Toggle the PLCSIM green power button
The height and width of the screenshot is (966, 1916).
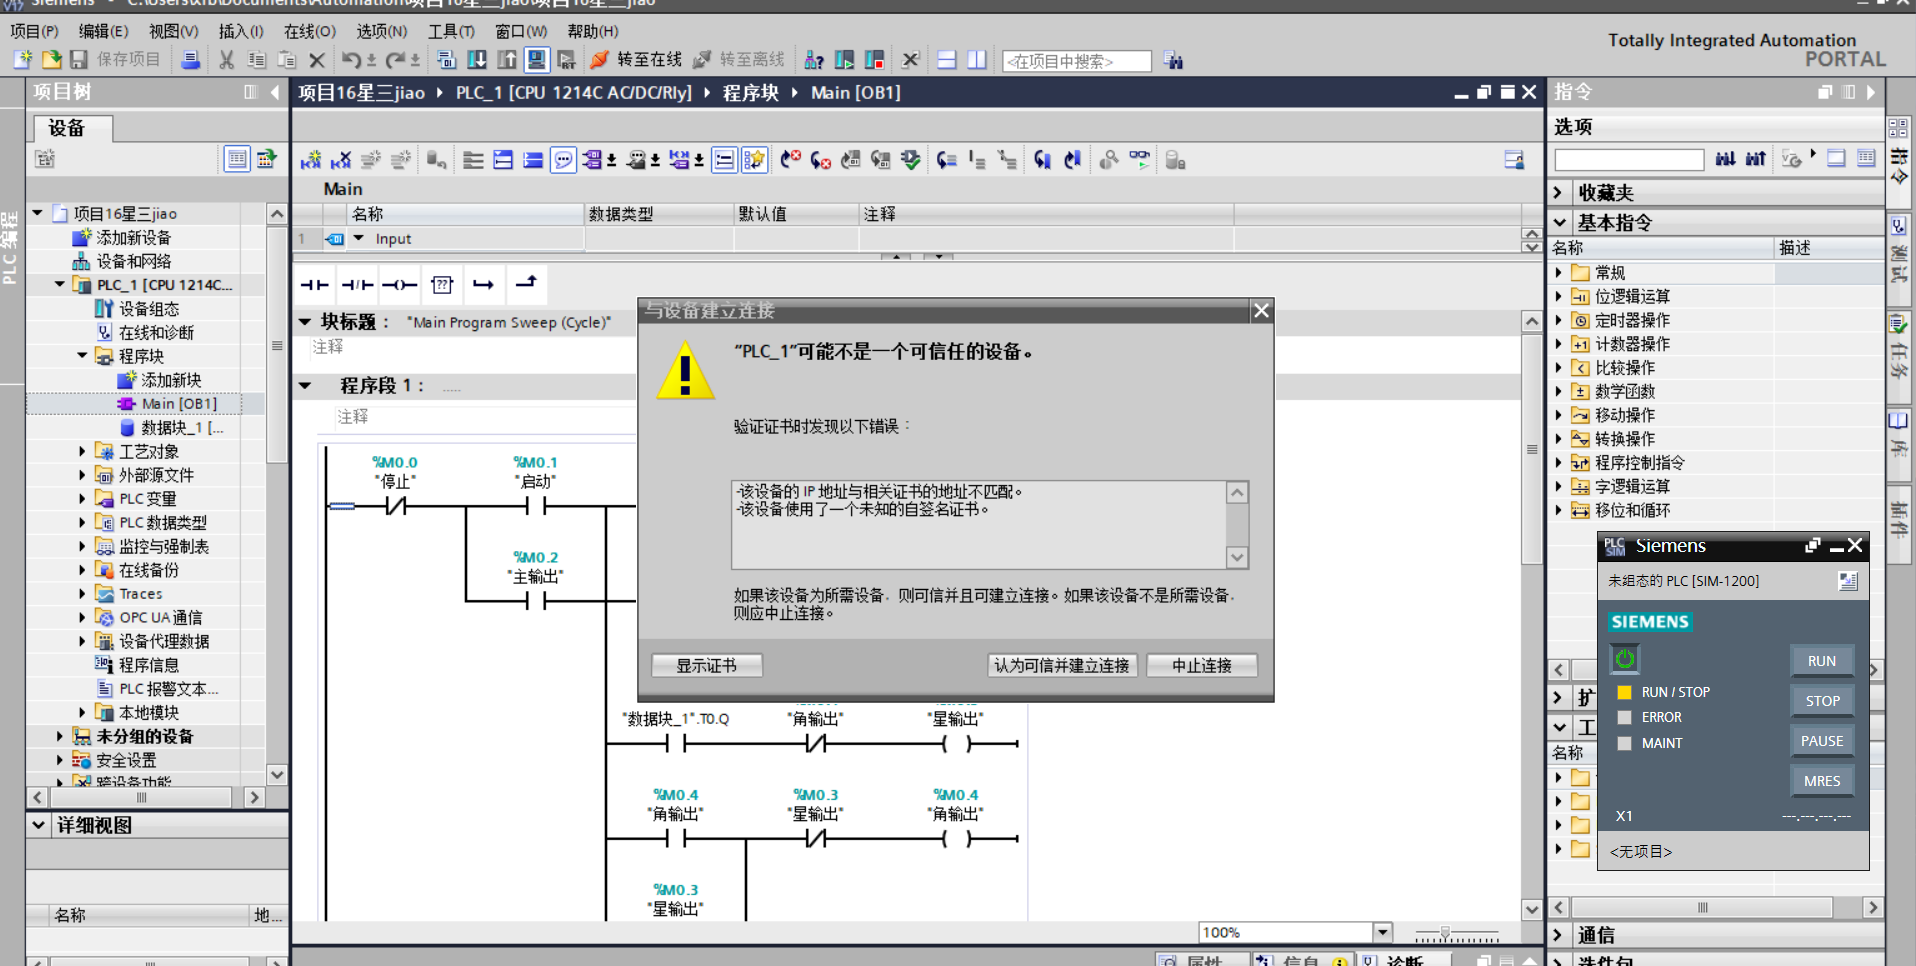tap(1625, 659)
